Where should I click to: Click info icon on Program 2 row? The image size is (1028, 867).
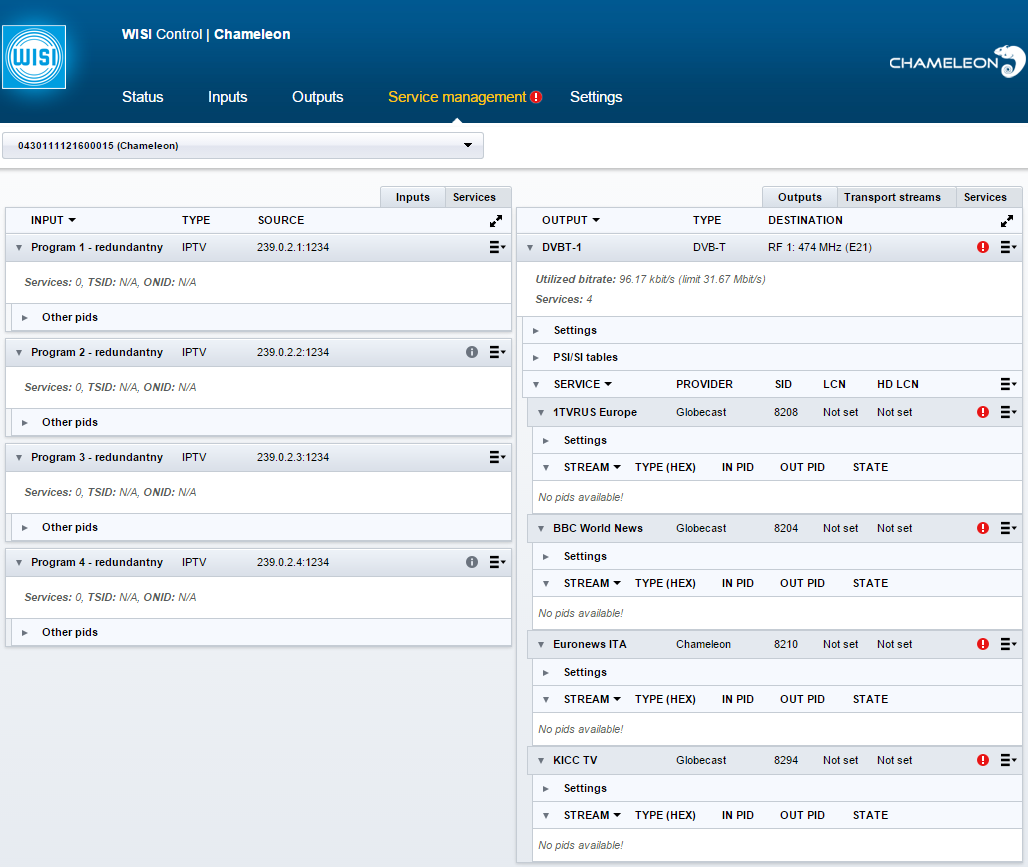[x=472, y=352]
